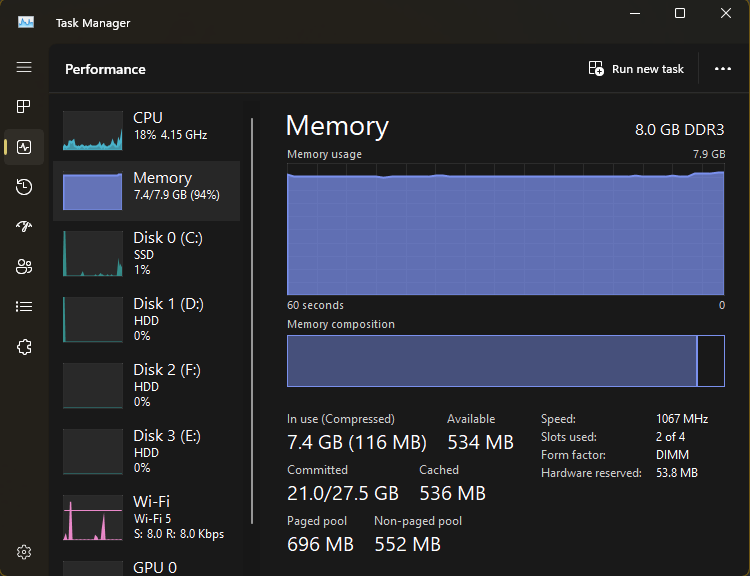
Task: Open the App history page icon
Action: pyautogui.click(x=24, y=187)
